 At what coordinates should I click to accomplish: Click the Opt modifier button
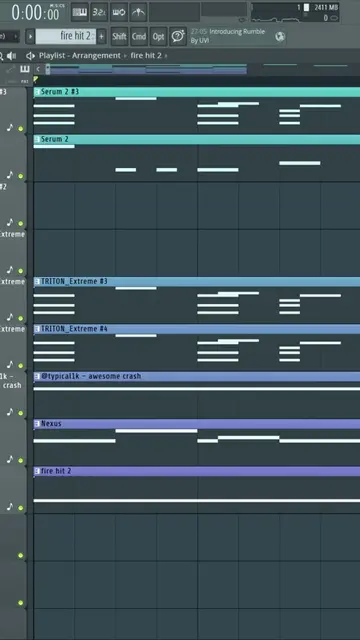tap(158, 36)
